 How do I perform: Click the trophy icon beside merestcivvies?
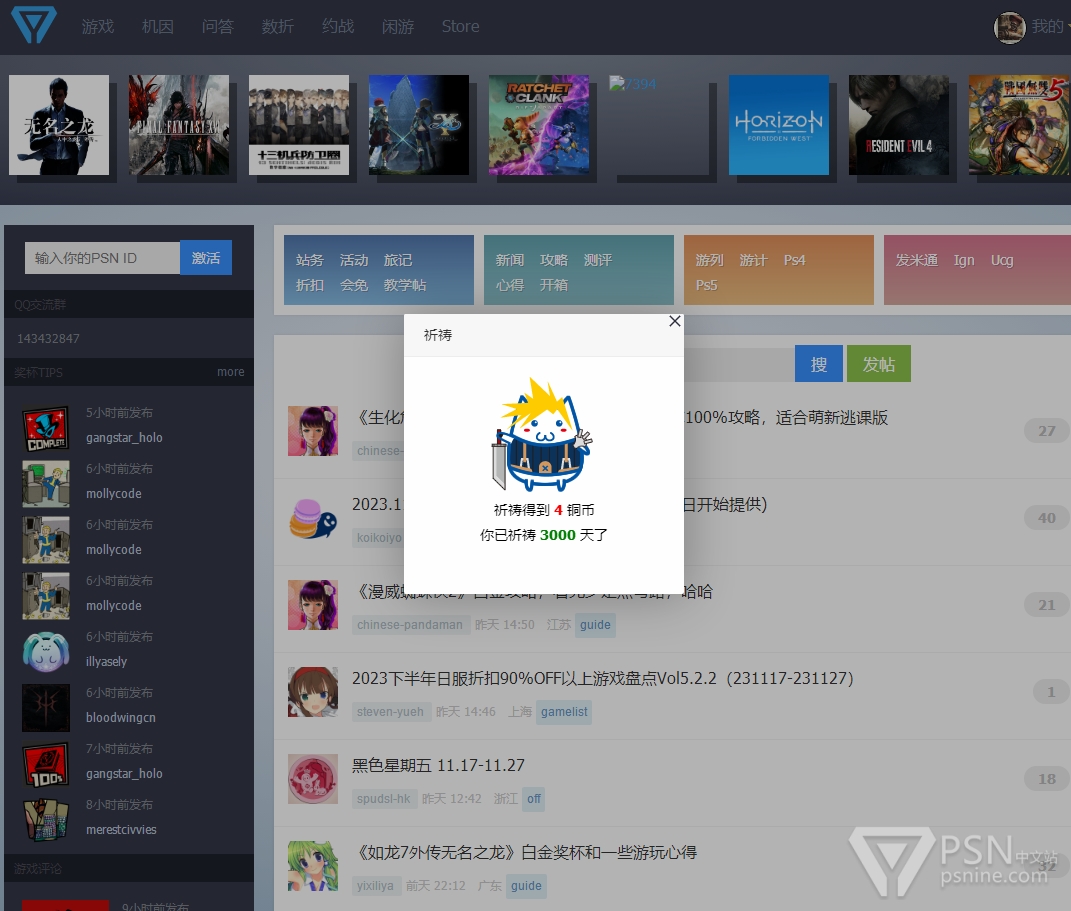(46, 822)
